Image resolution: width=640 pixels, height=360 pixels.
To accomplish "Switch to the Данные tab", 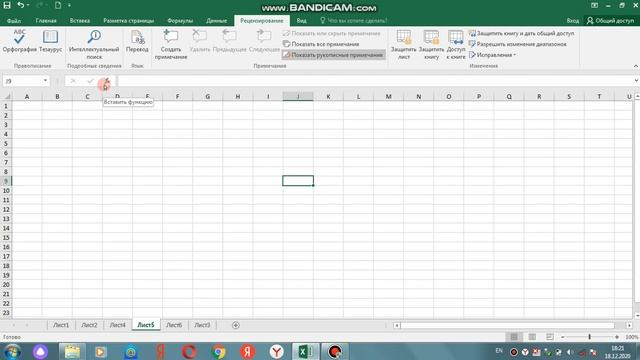I will (216, 20).
